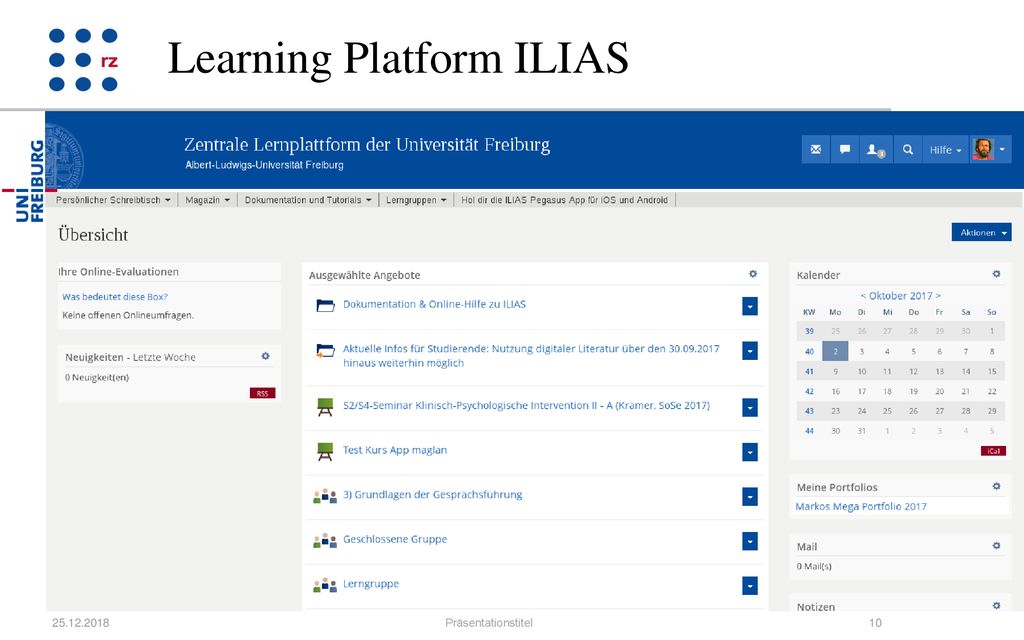Open the Hilfe dropdown in header
Image resolution: width=1024 pixels, height=640 pixels.
point(946,150)
